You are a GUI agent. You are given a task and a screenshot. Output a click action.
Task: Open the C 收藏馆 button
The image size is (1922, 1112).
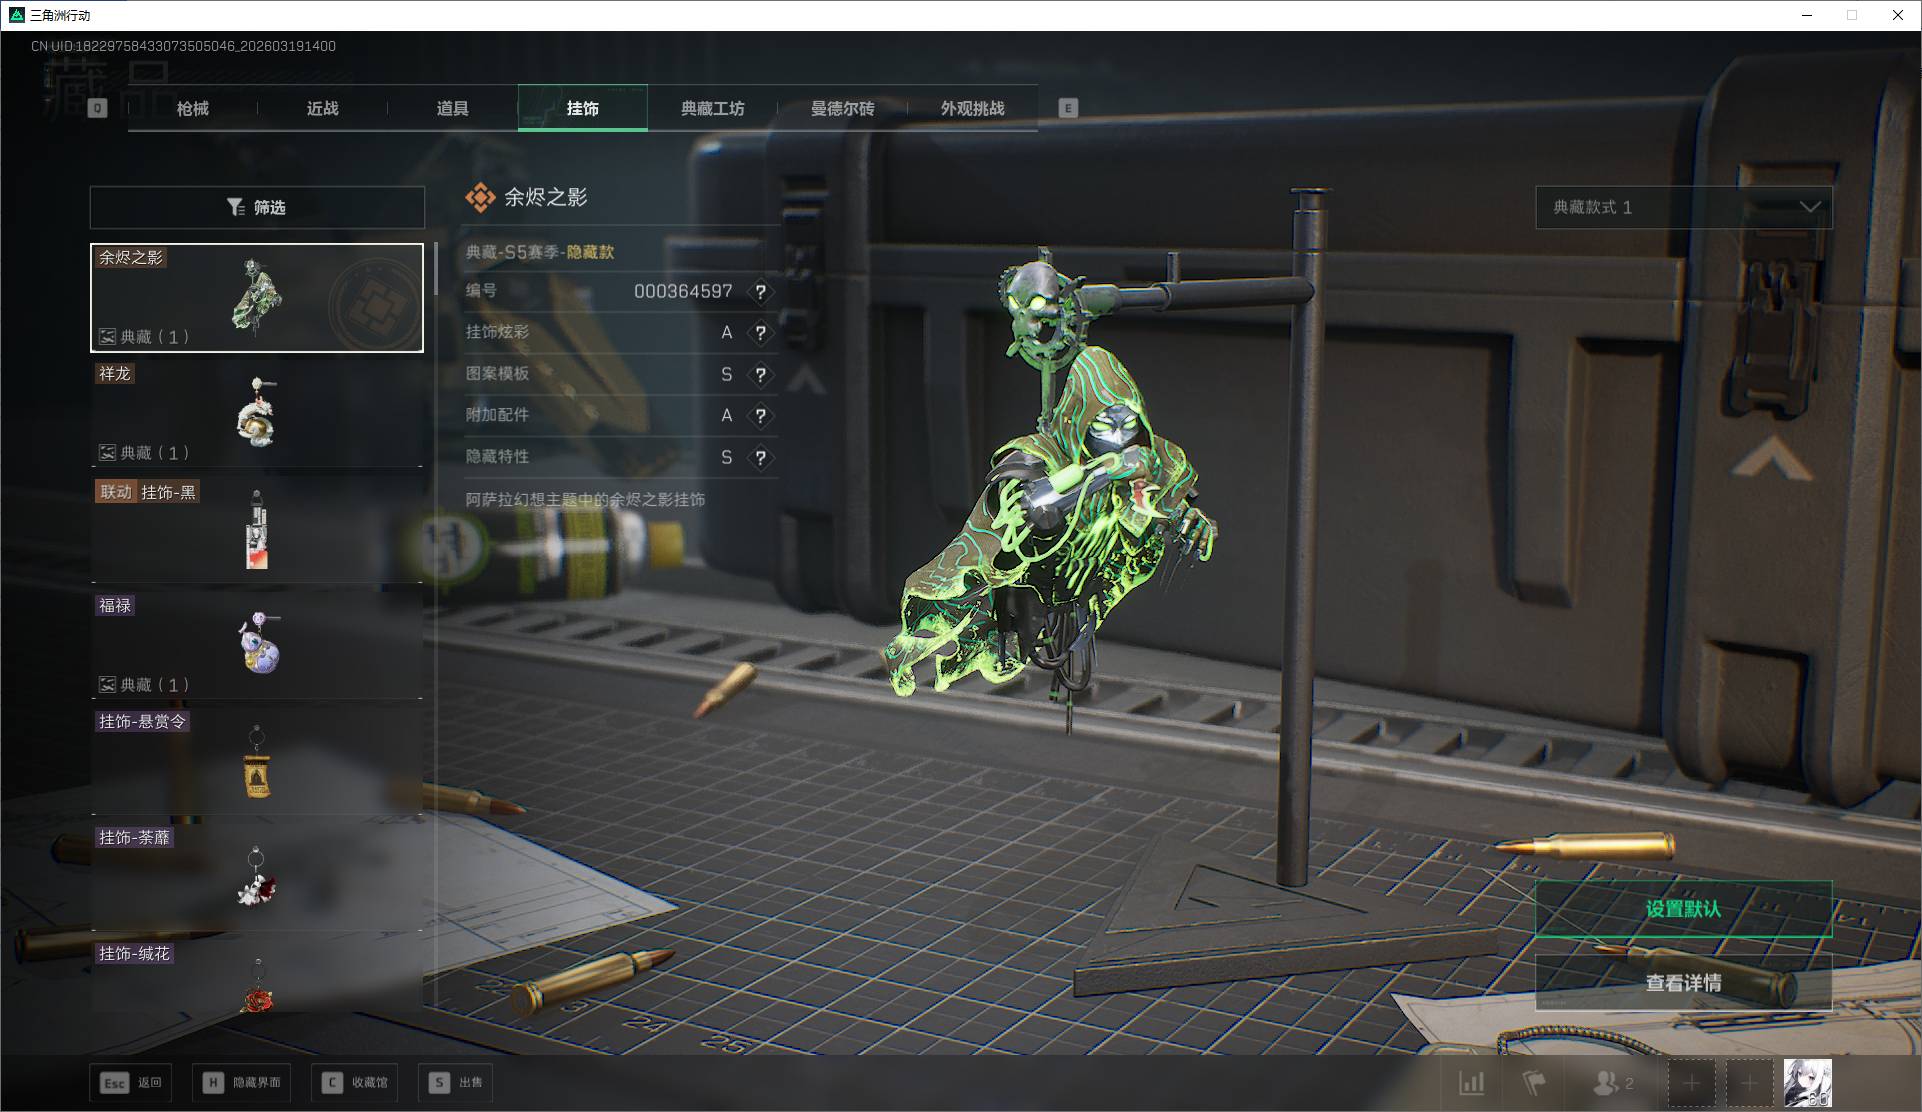pos(355,1082)
